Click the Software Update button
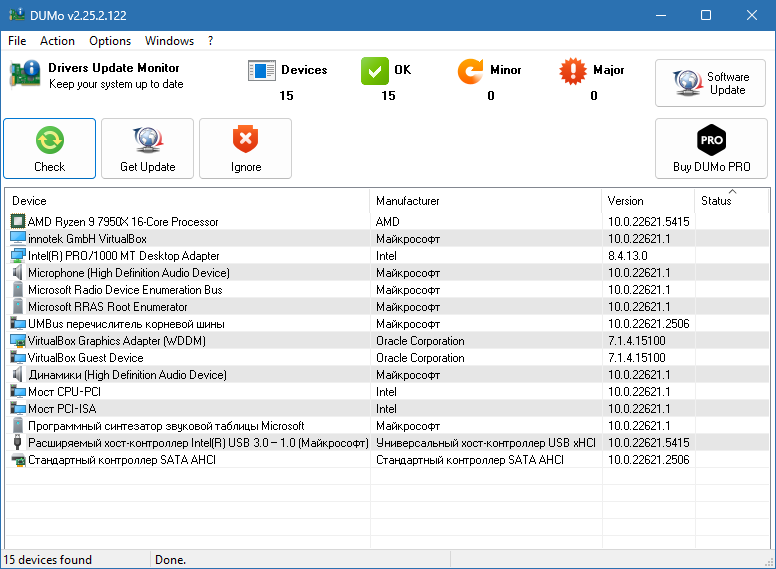776x569 pixels. [x=710, y=83]
